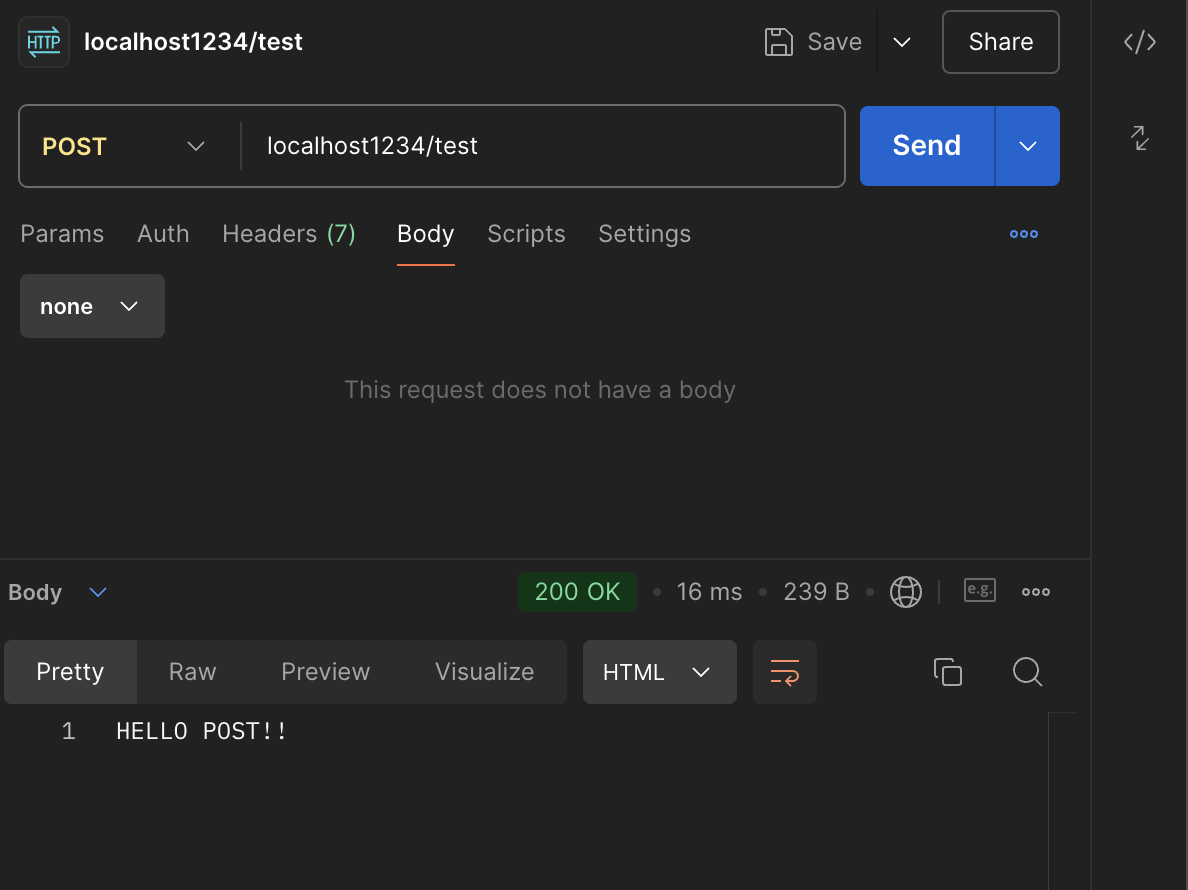Click the HTTP request type icon

coord(44,42)
